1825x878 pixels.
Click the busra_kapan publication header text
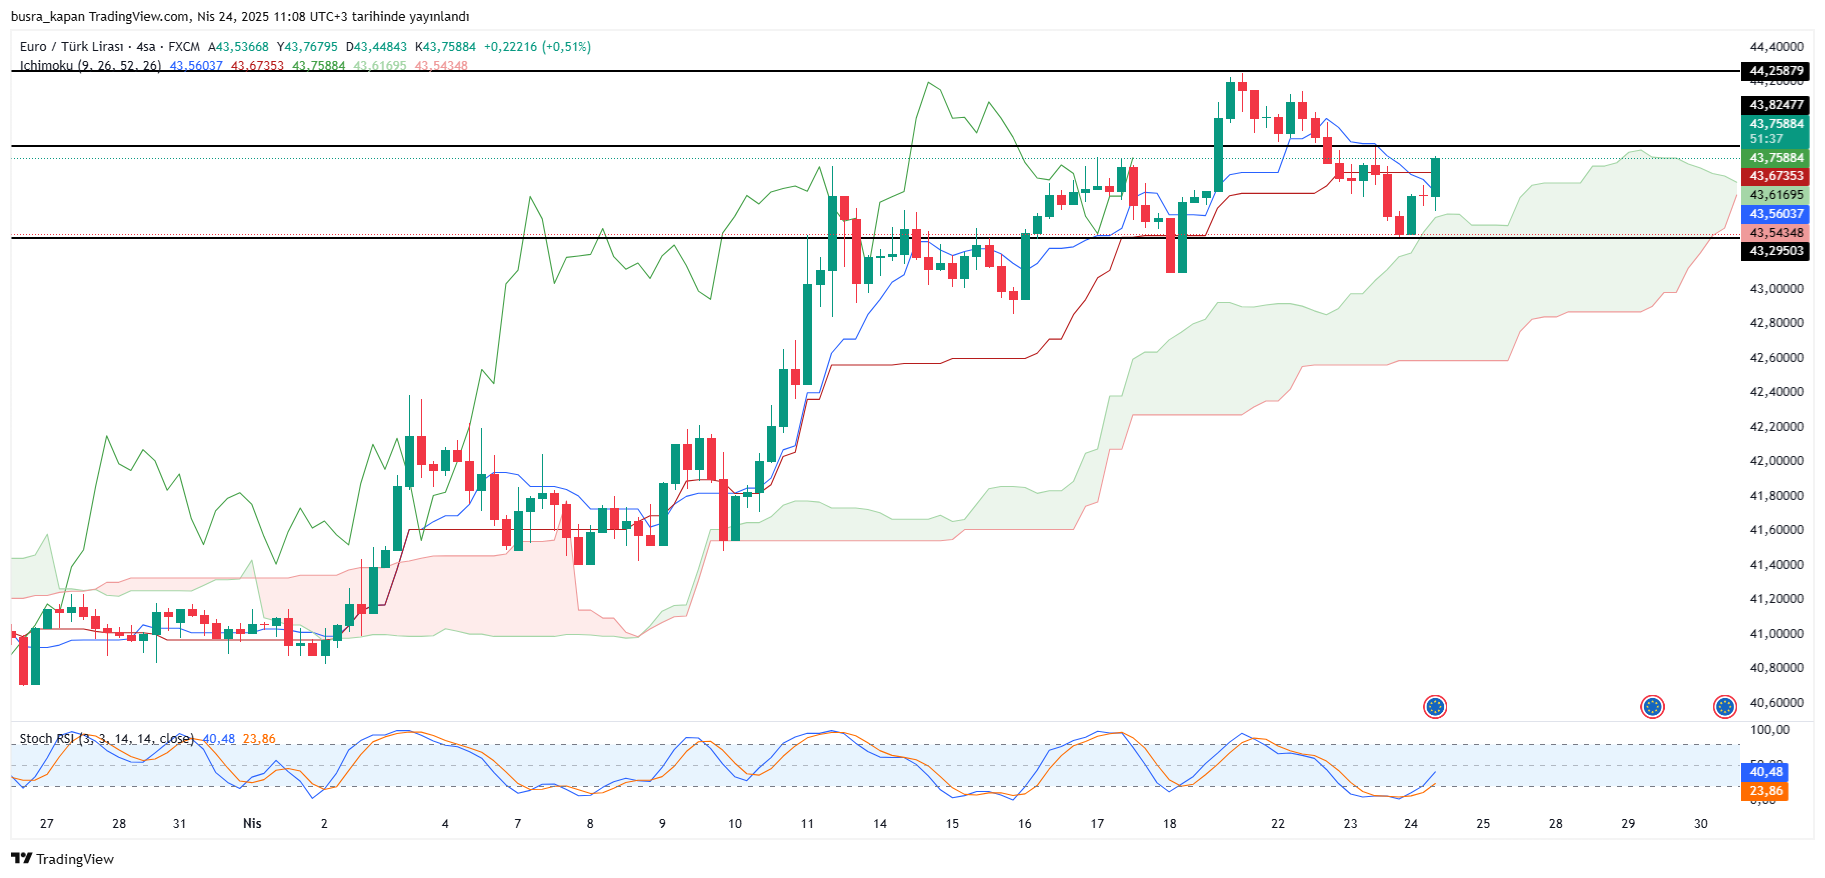point(239,16)
